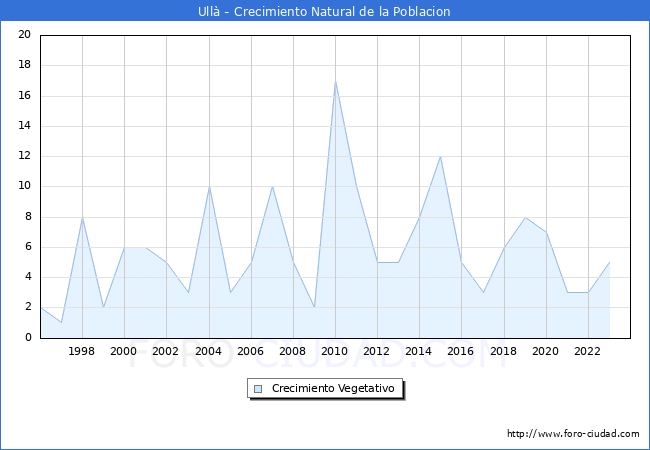650x450 pixels.
Task: Click the 2004 x-axis label
Action: click(209, 352)
